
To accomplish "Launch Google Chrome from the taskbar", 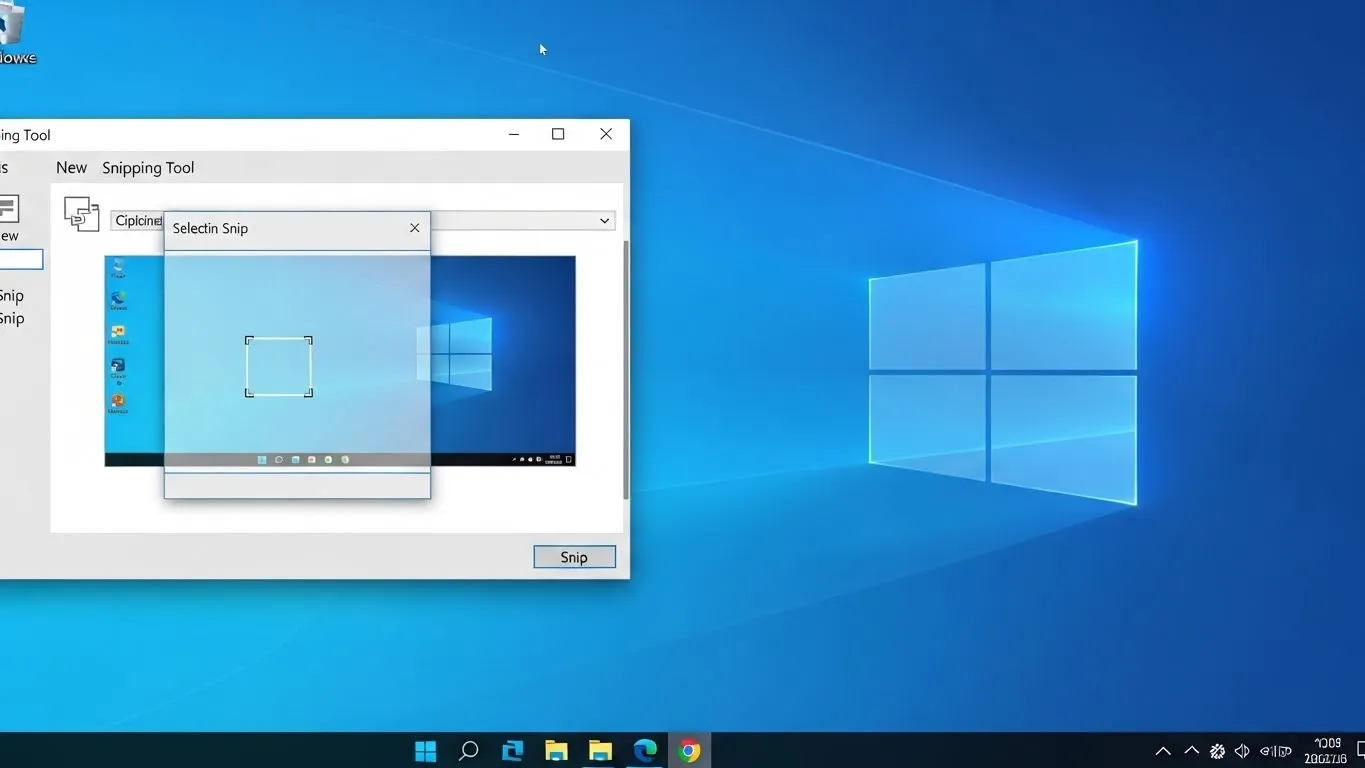I will tap(689, 751).
